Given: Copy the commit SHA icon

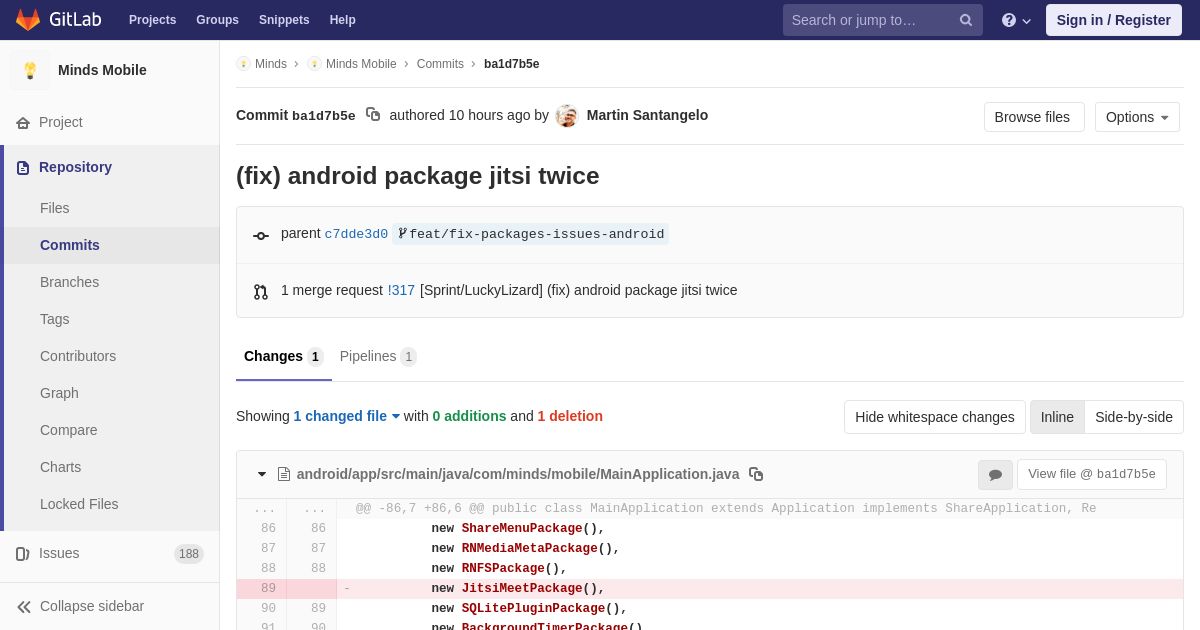Looking at the screenshot, I should (373, 115).
